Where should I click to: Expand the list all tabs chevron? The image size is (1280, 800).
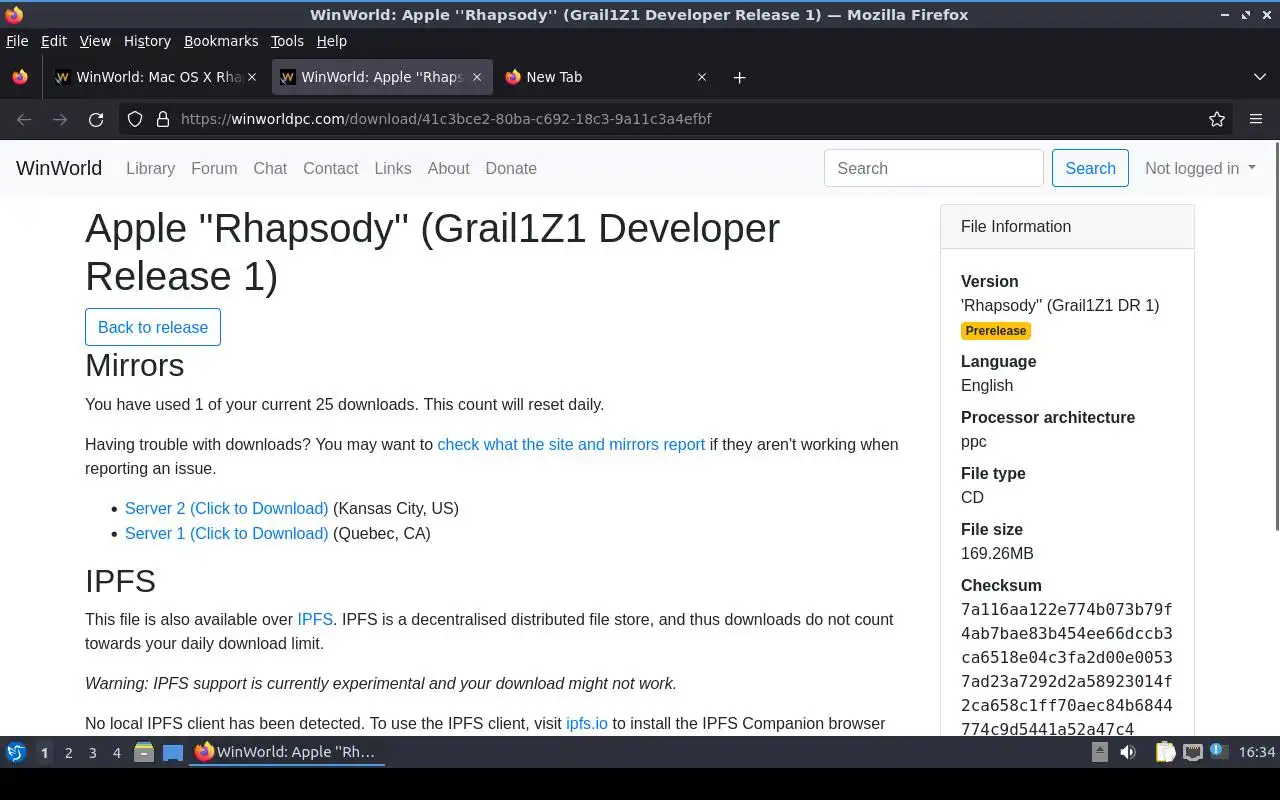pos(1260,77)
